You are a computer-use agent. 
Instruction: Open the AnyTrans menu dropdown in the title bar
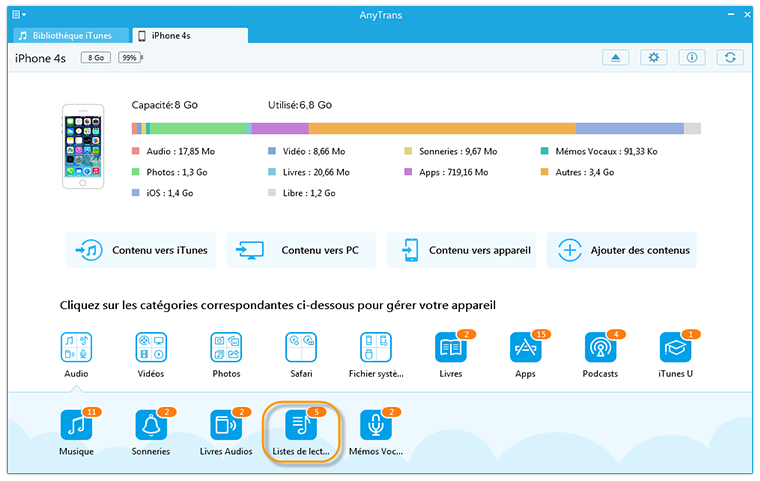pyautogui.click(x=19, y=15)
